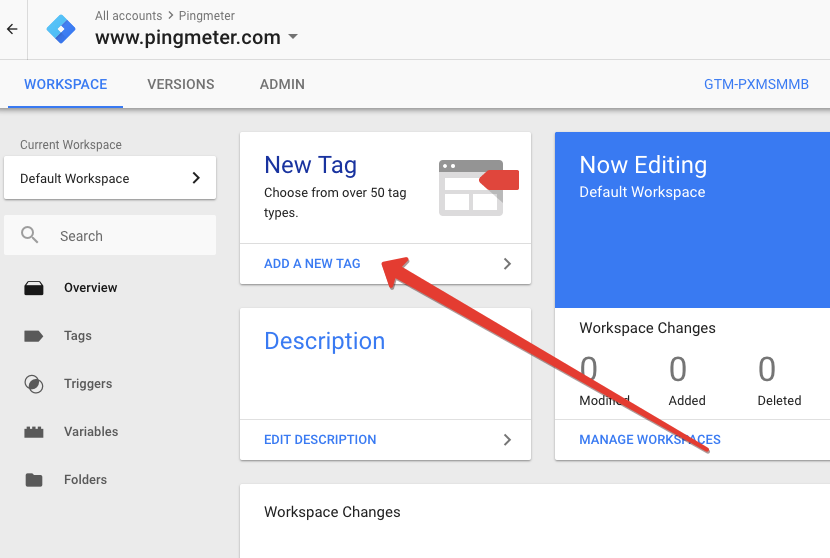
Task: Click Default Workspace text in blue card
Action: (642, 192)
